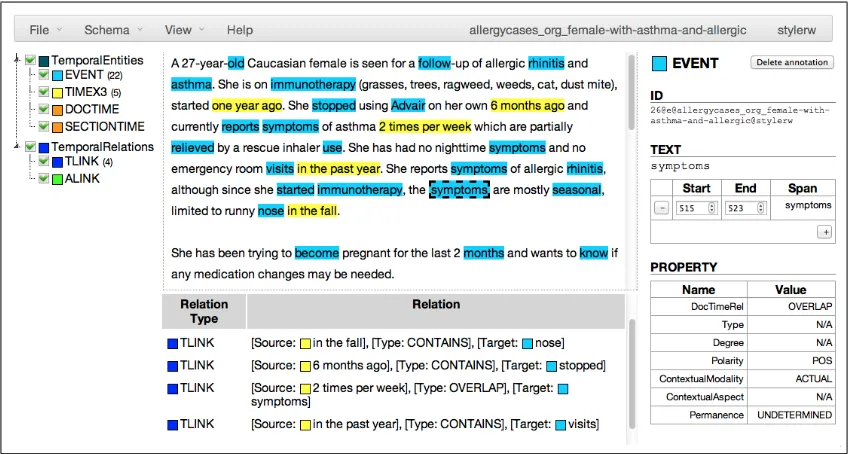Viewport: 852px width, 454px height.
Task: Select the 'become' event annotation
Action: (317, 253)
